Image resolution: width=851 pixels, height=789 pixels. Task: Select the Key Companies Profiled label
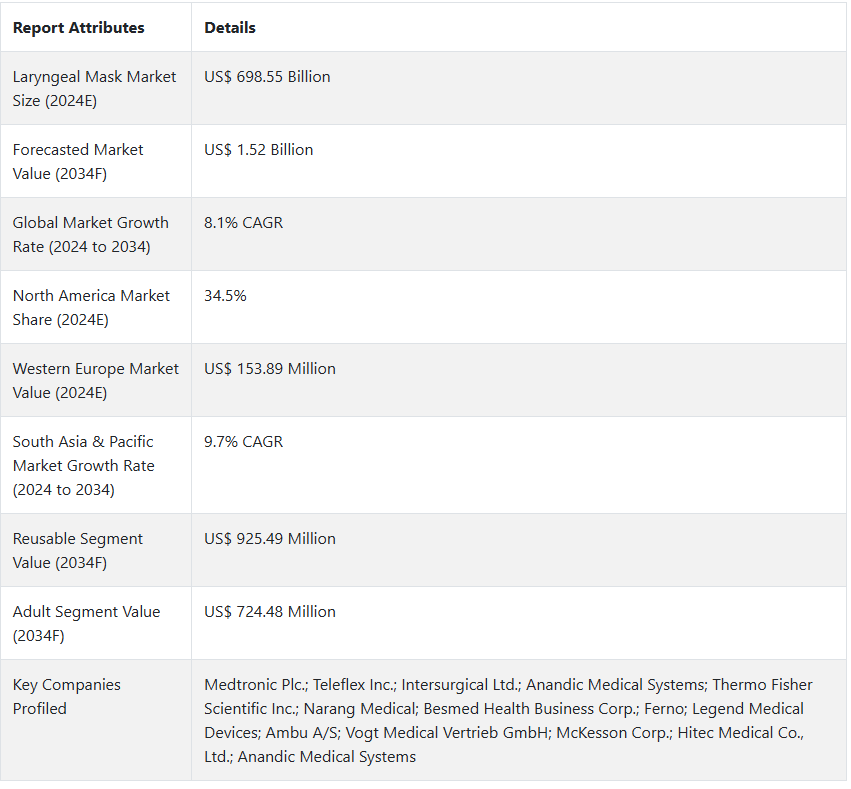coord(66,696)
